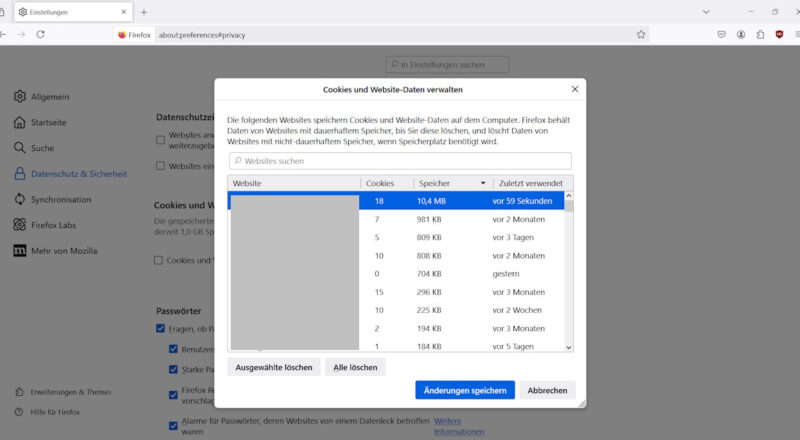Show the list of all tabs with the chevron
The height and width of the screenshot is (440, 800).
point(706,12)
